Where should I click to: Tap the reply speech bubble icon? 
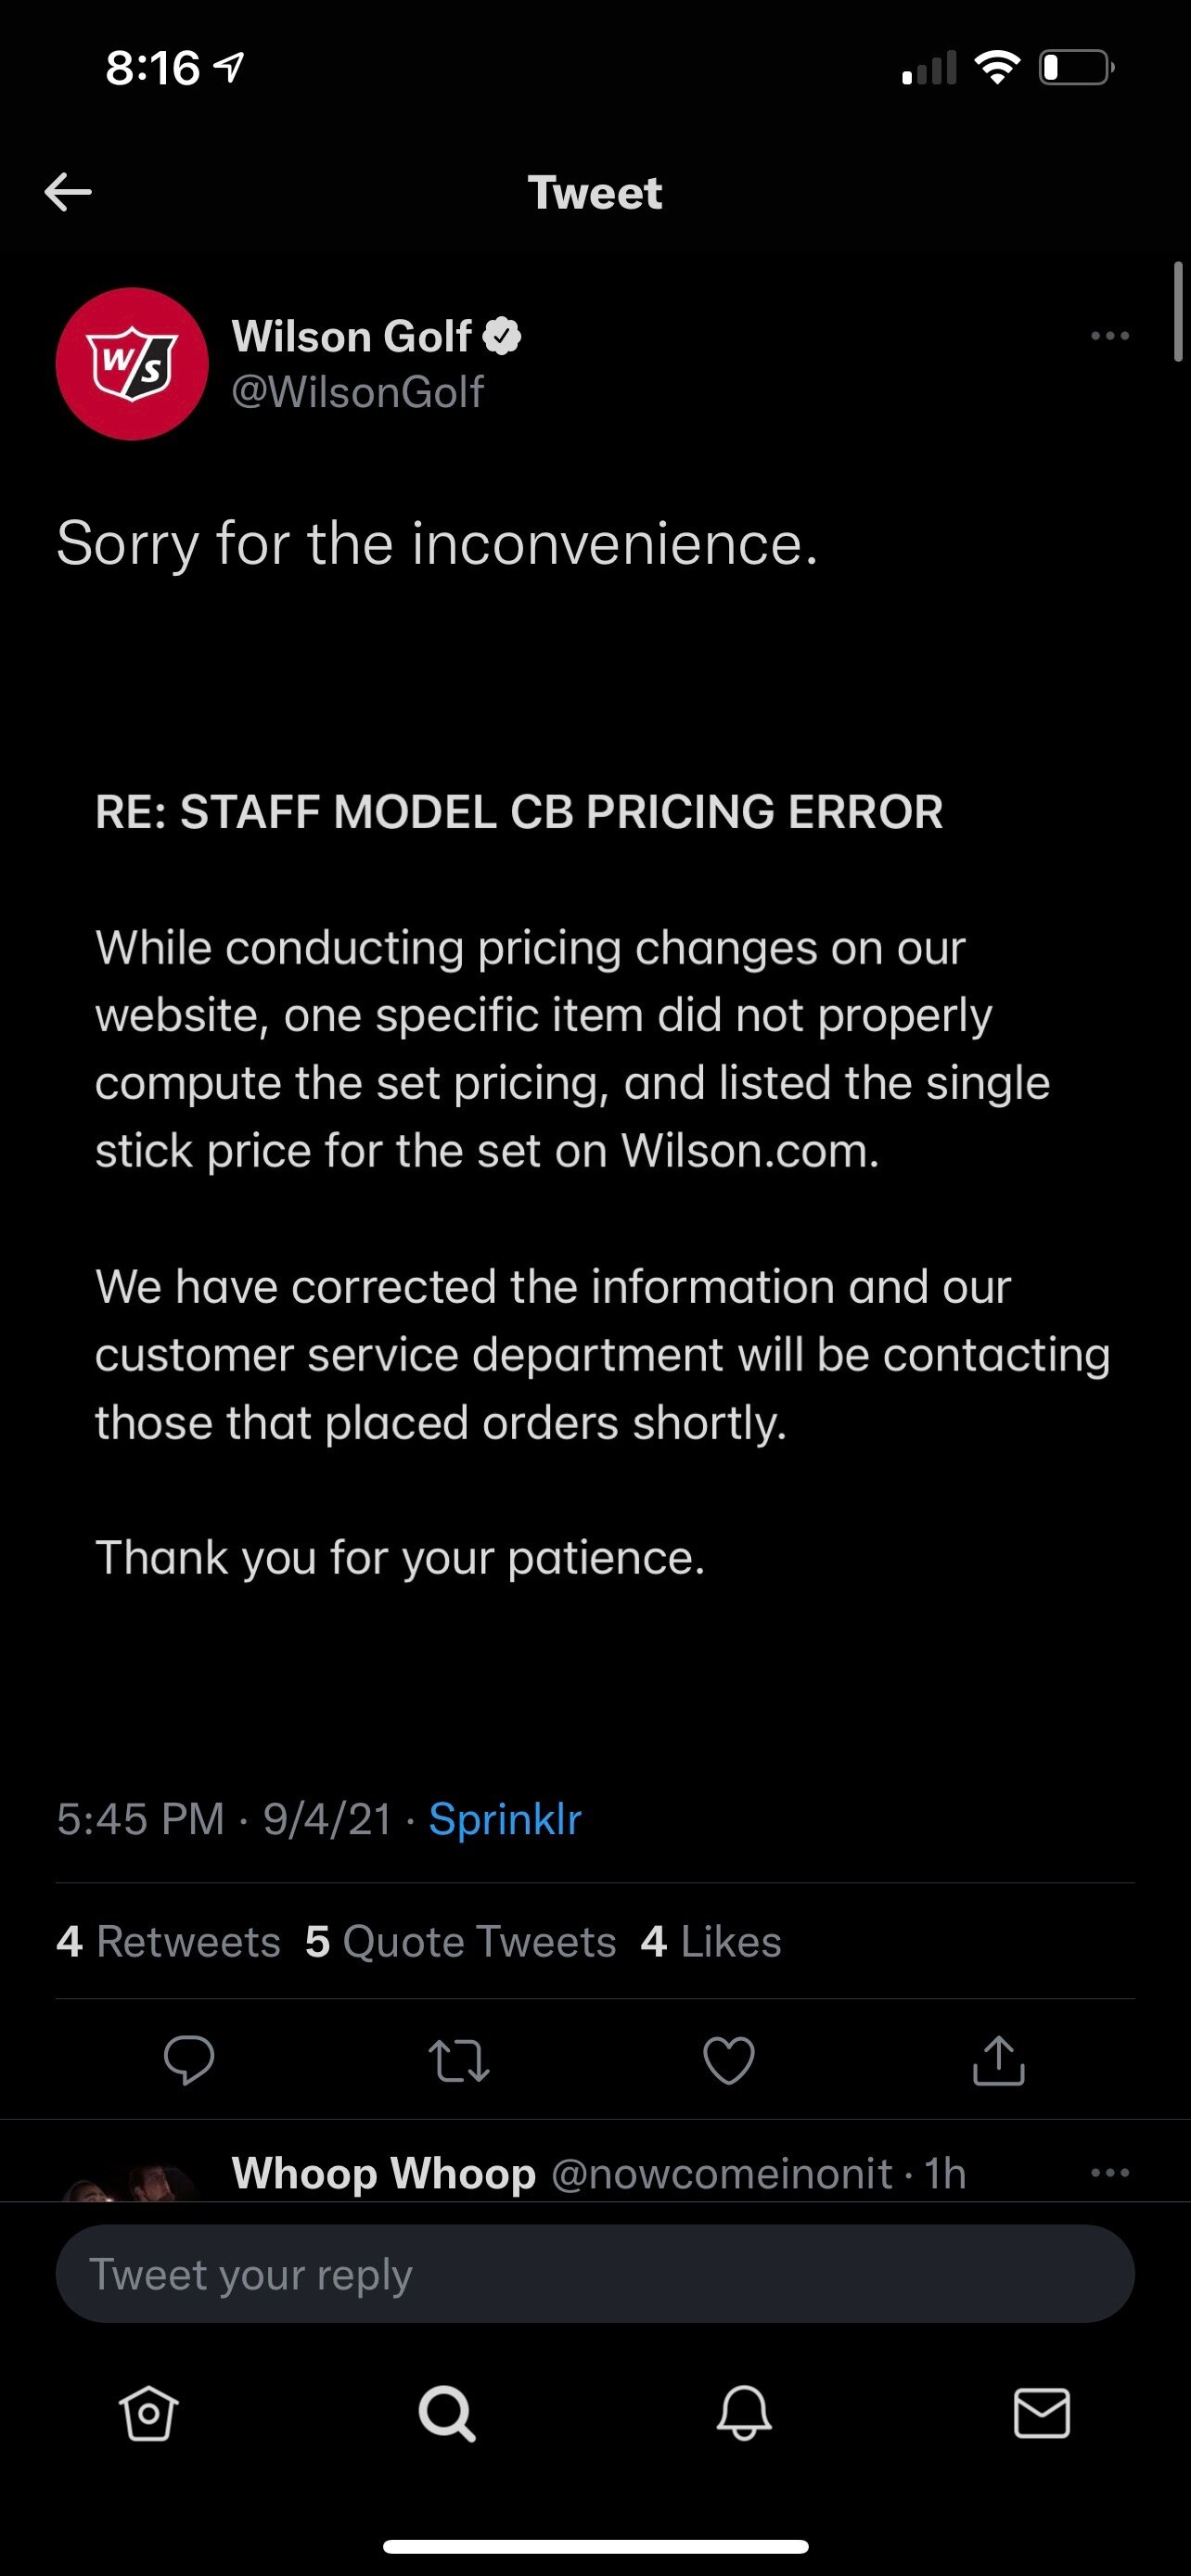coord(188,2060)
